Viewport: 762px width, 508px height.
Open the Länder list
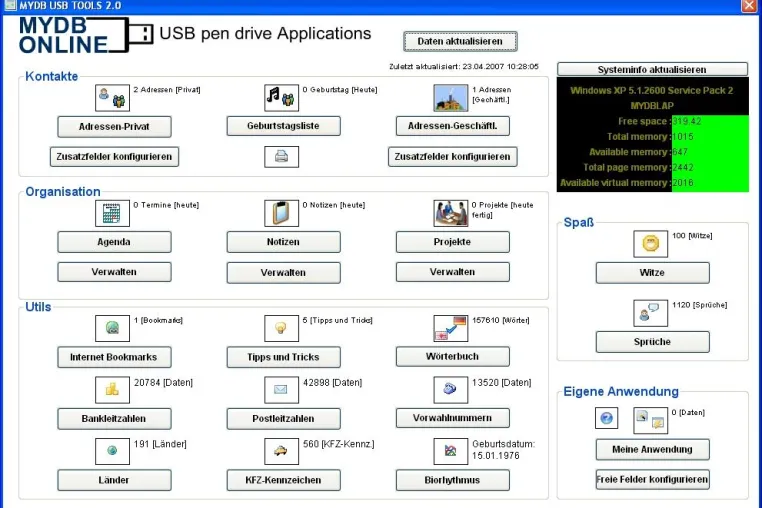114,480
